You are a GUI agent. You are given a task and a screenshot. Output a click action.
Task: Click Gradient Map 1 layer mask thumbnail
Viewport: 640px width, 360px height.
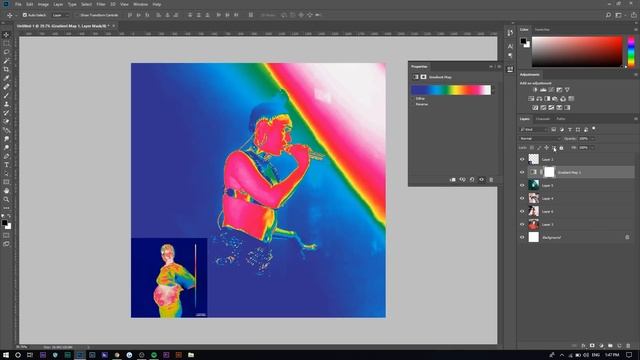click(549, 172)
